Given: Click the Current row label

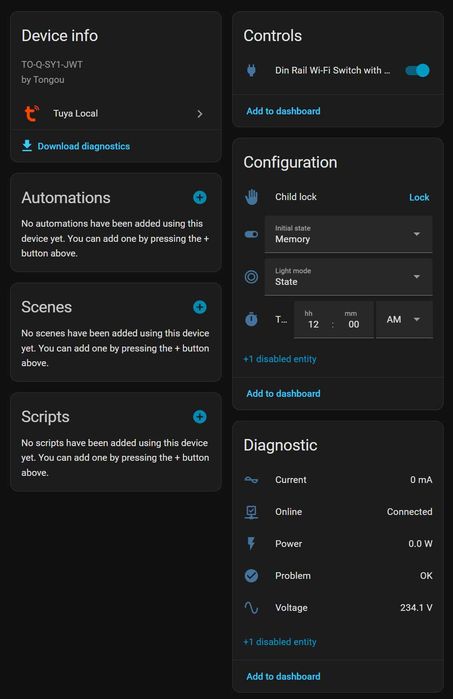Looking at the screenshot, I should tap(291, 480).
